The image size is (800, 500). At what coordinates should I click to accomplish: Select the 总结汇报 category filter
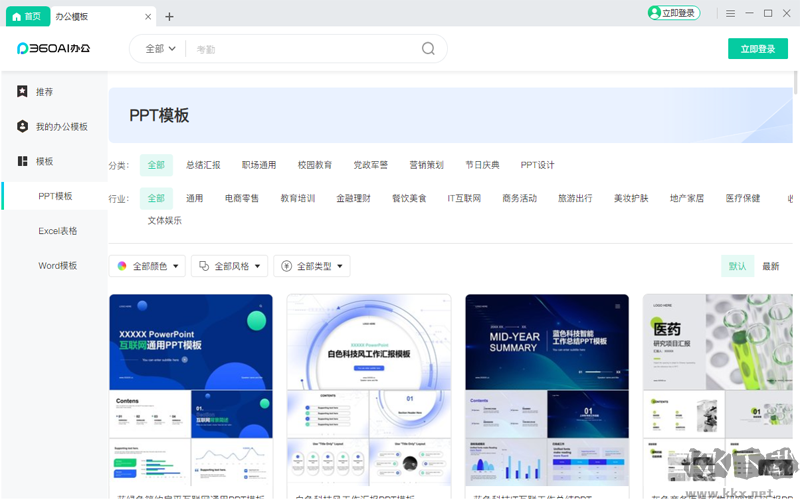203,165
